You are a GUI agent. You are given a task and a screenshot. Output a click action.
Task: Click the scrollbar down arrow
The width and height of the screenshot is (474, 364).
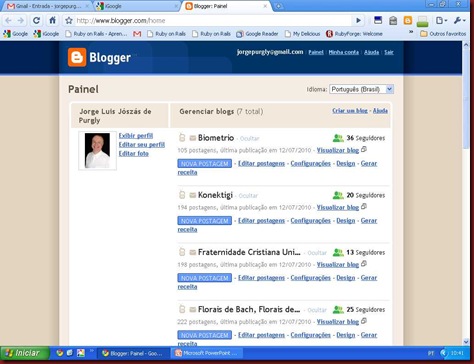[x=466, y=342]
